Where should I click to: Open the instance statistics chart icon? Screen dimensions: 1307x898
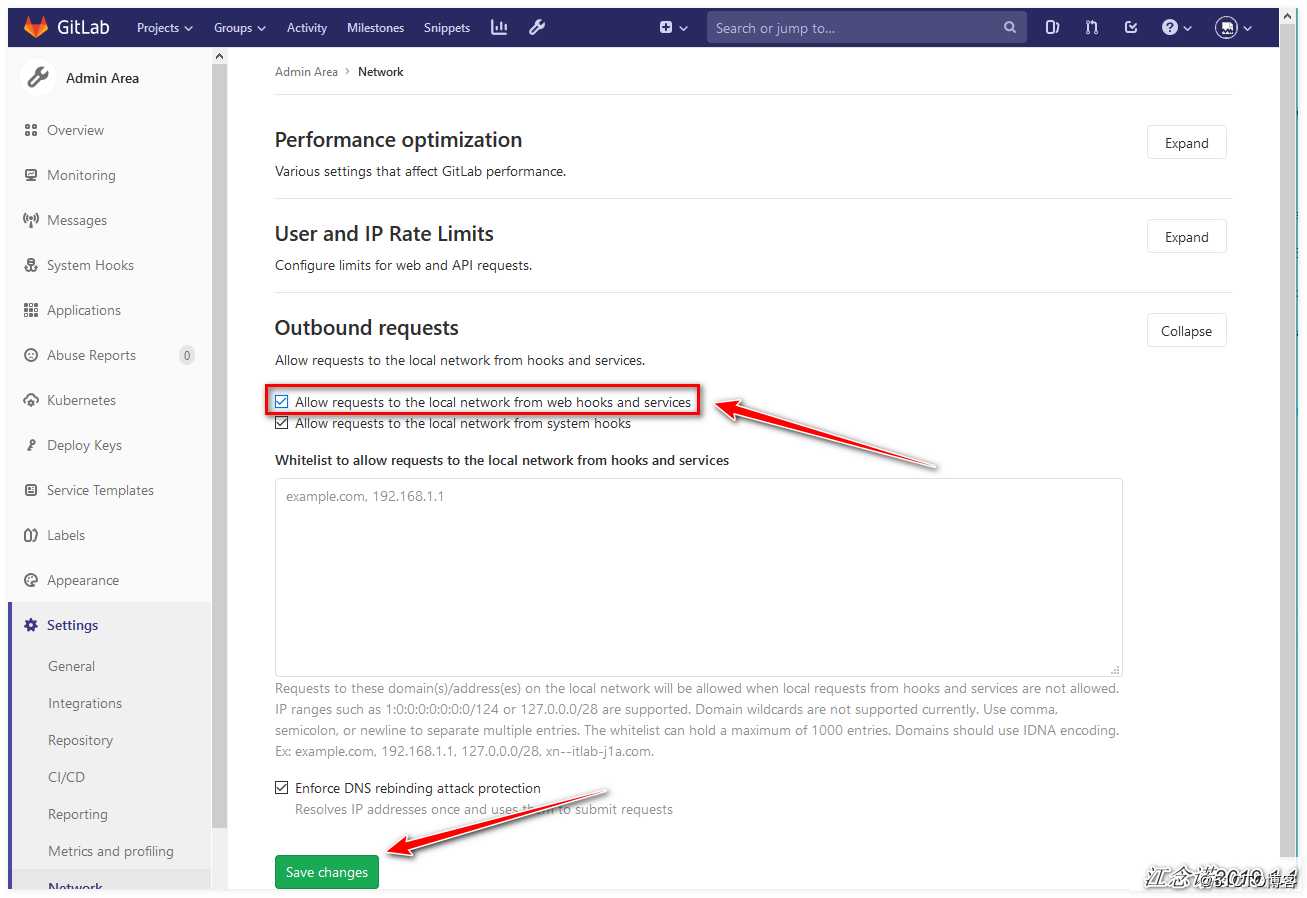[499, 27]
